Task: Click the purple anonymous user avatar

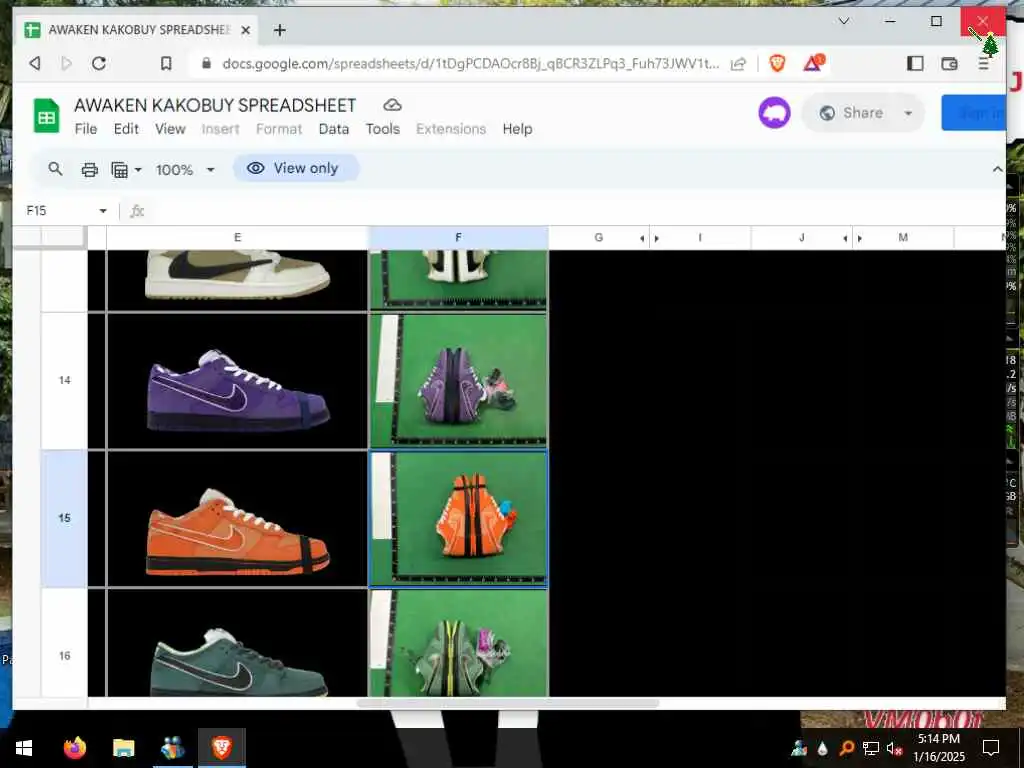Action: [775, 113]
